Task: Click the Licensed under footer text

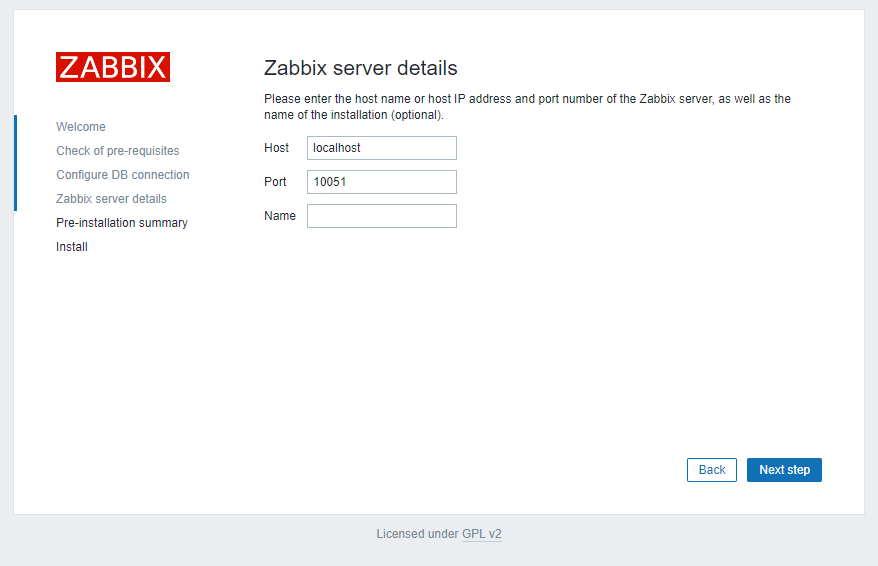Action: coord(418,534)
